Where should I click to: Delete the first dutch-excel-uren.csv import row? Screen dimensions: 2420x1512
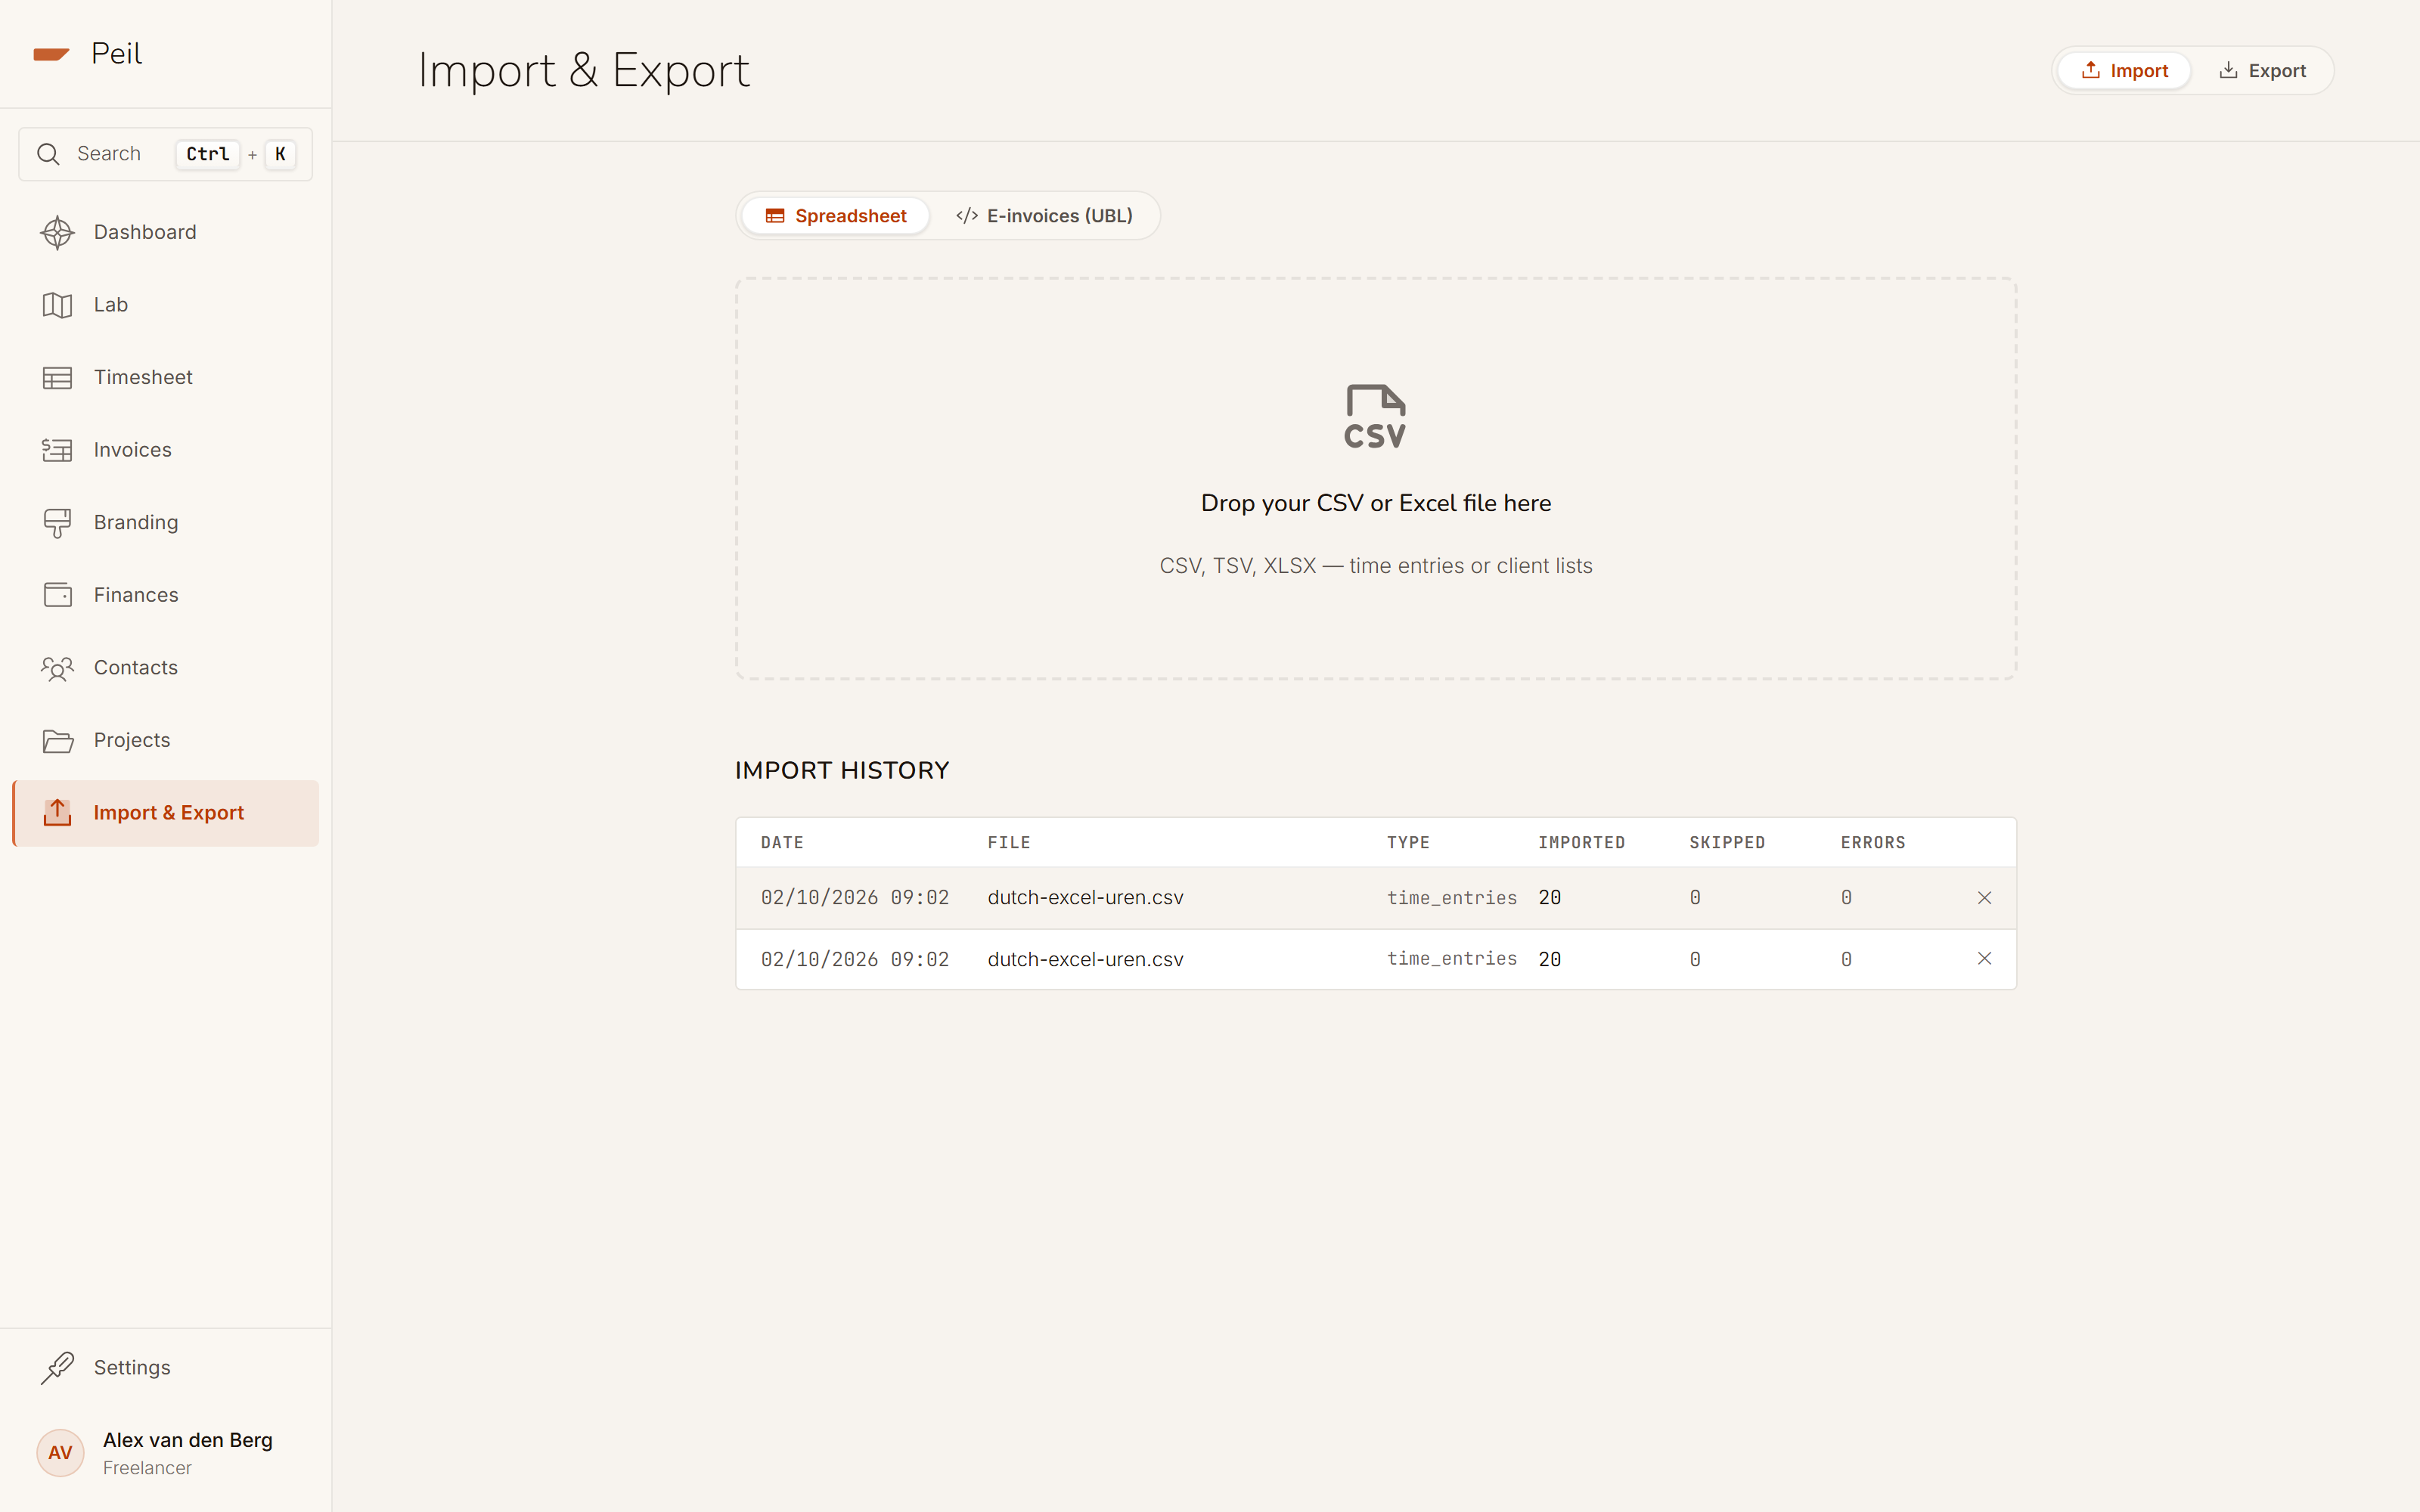[1984, 898]
